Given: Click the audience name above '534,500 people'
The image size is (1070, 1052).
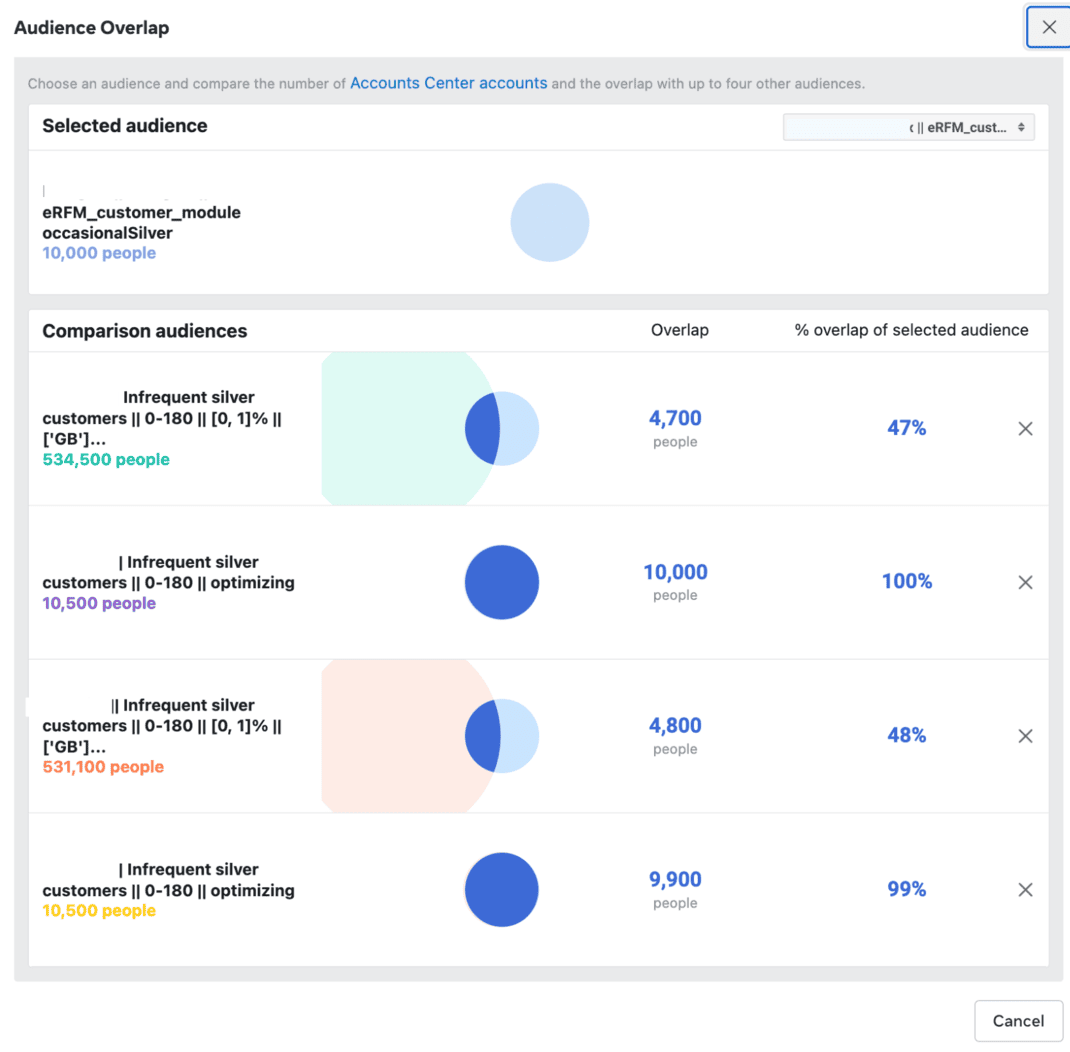Looking at the screenshot, I should (162, 418).
